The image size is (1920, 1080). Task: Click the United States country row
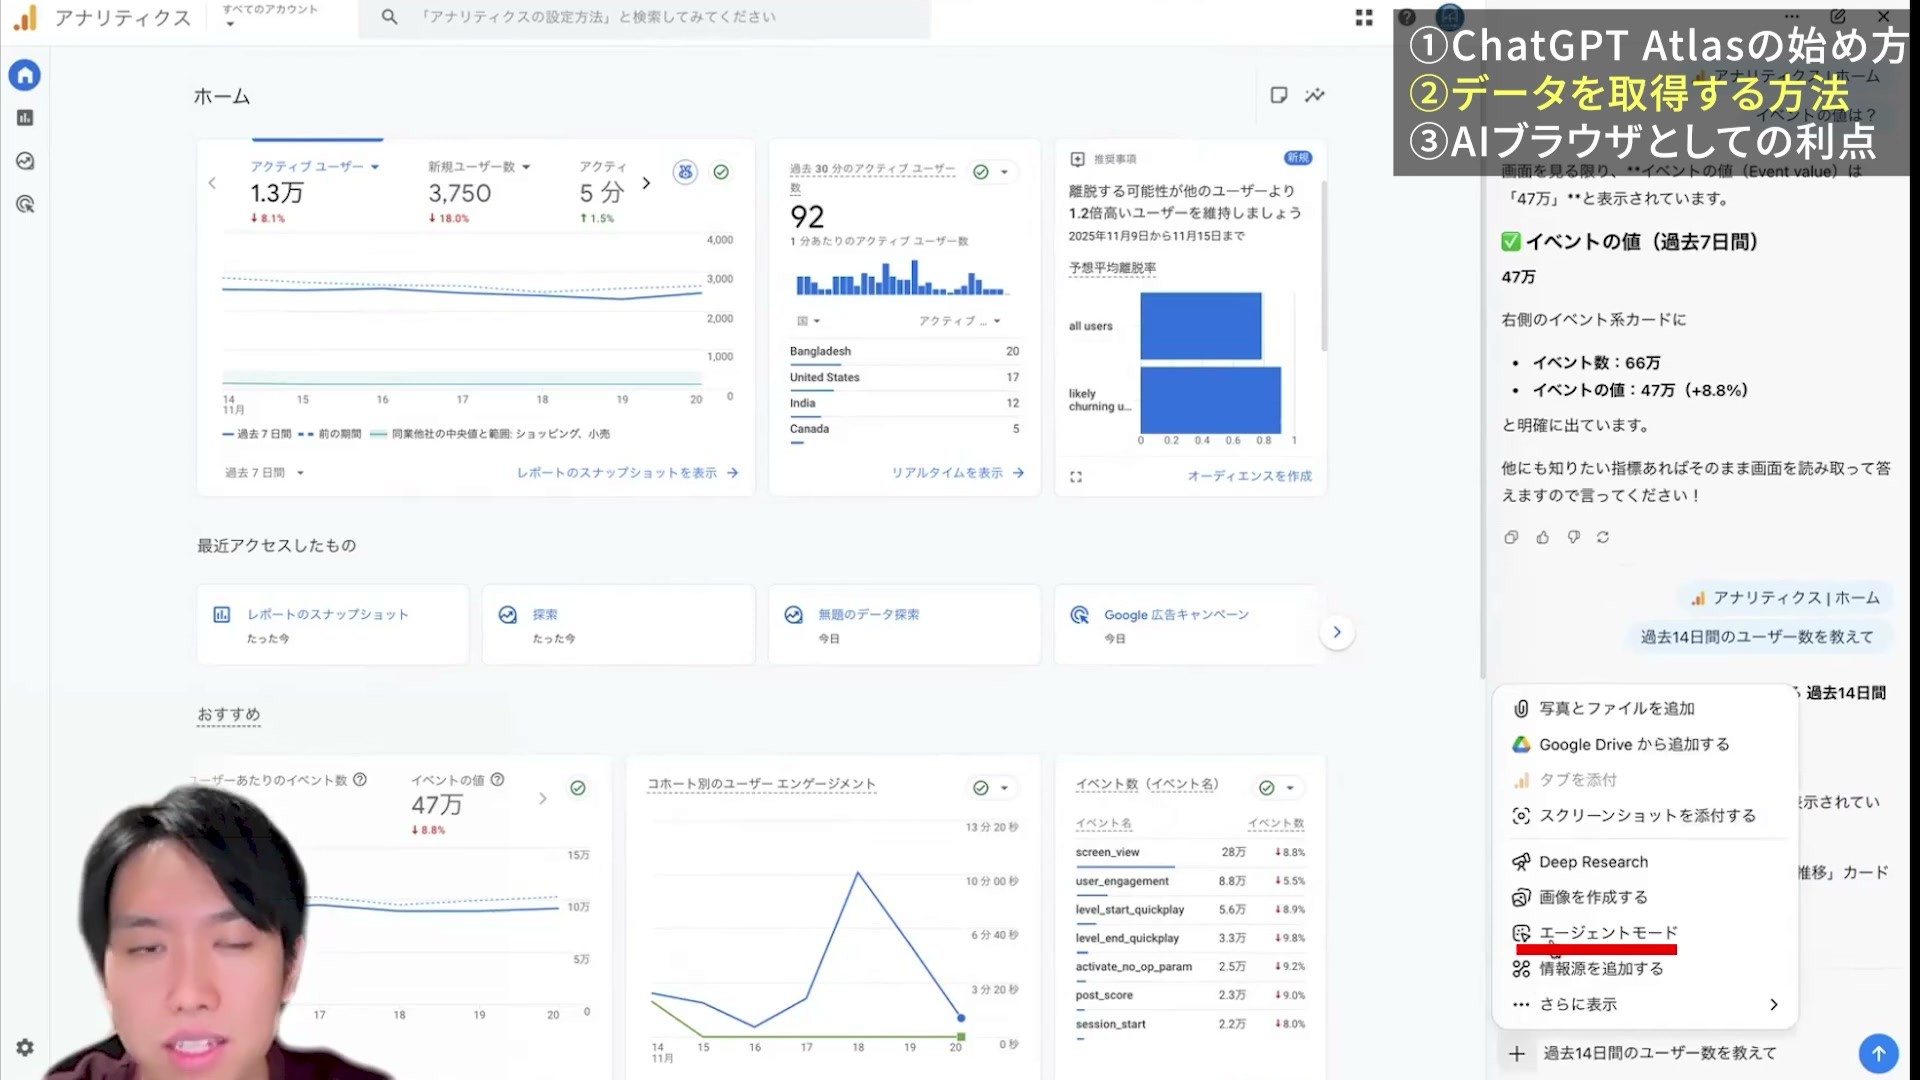(x=904, y=378)
